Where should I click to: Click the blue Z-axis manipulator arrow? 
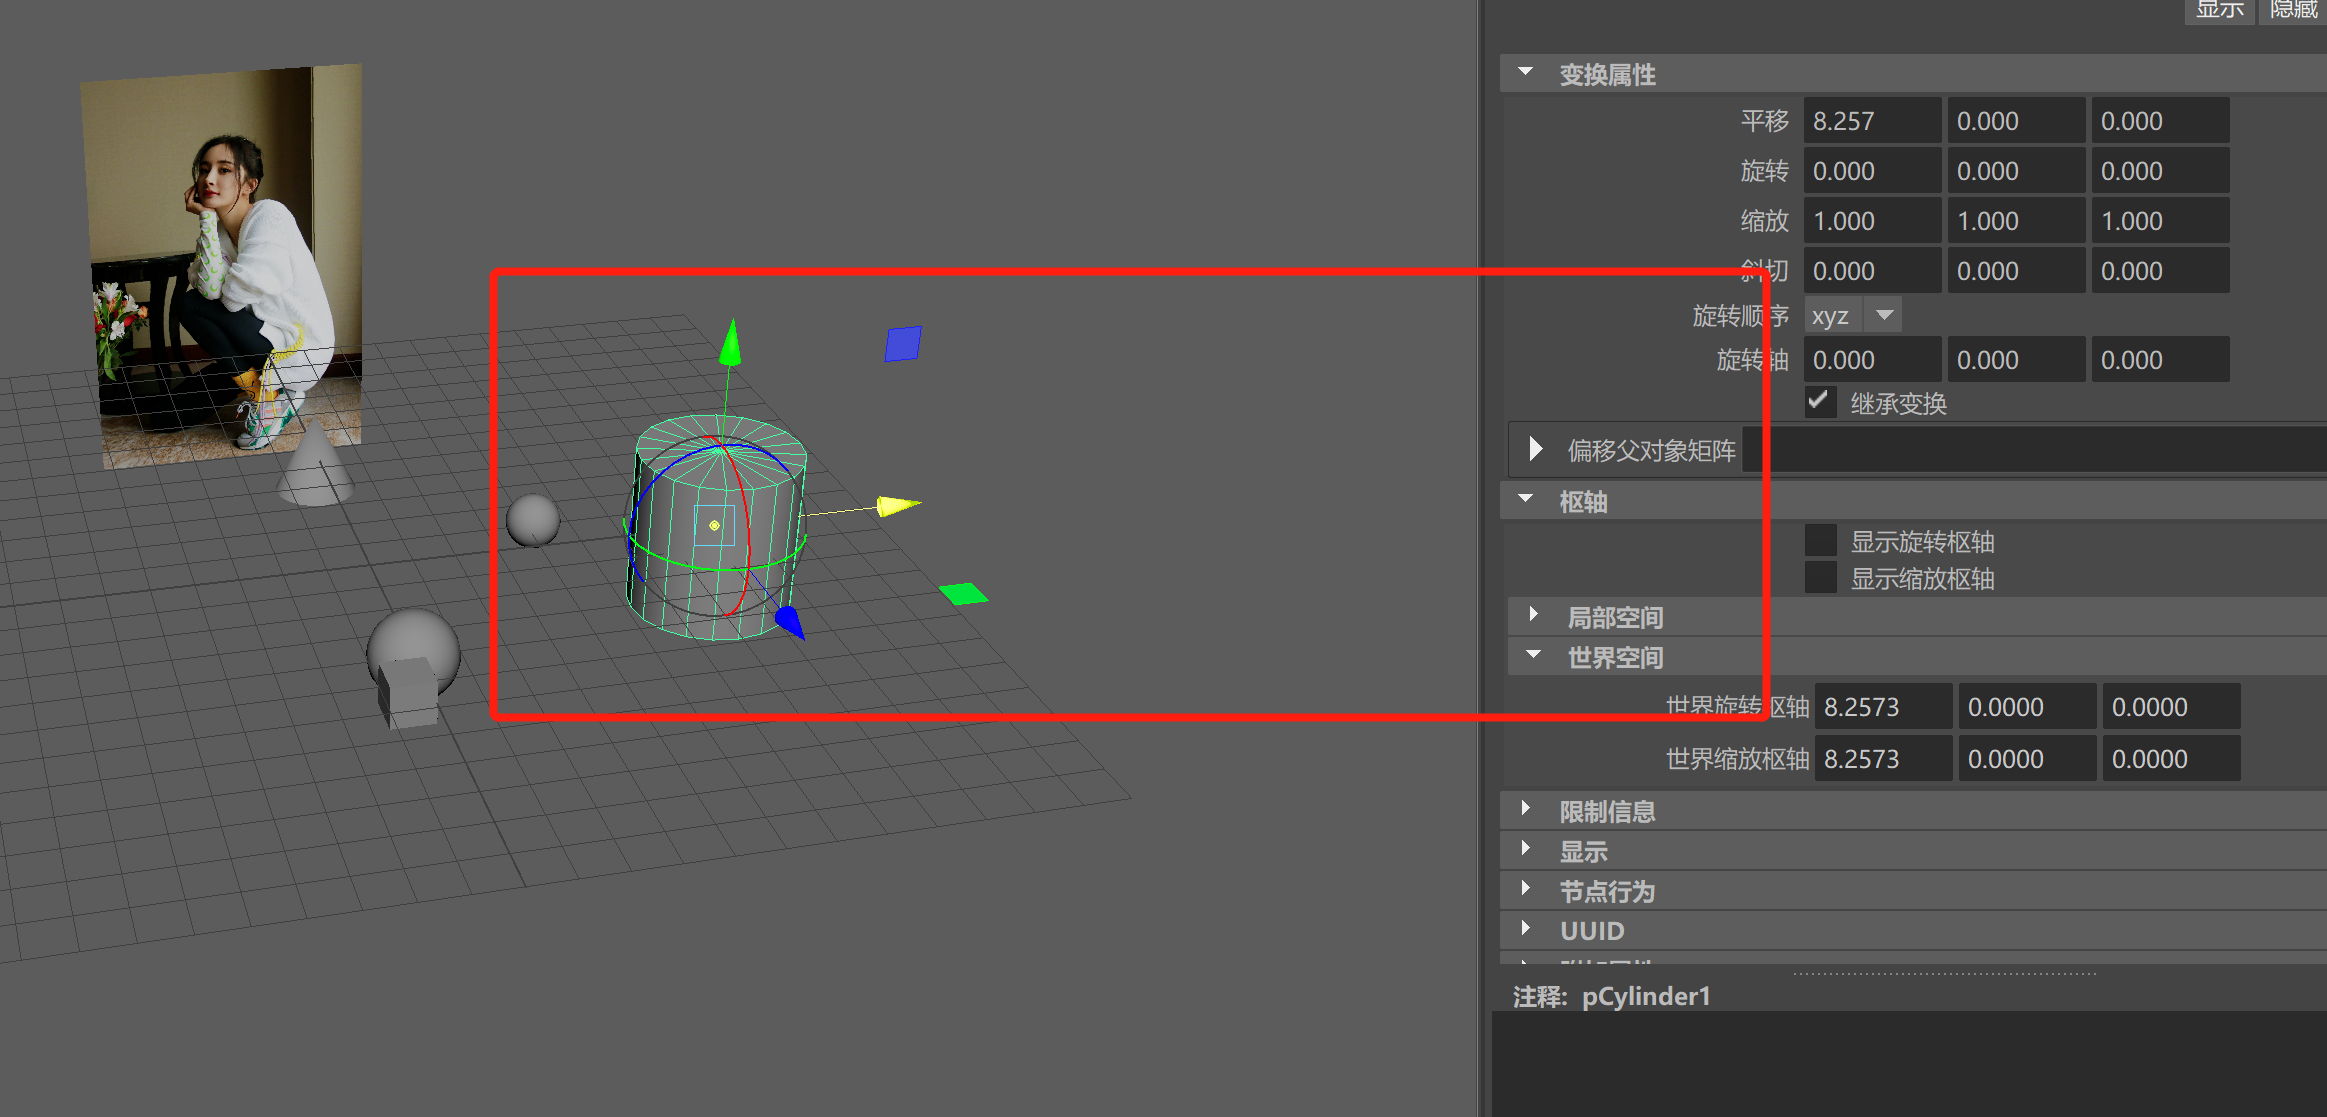pyautogui.click(x=789, y=621)
